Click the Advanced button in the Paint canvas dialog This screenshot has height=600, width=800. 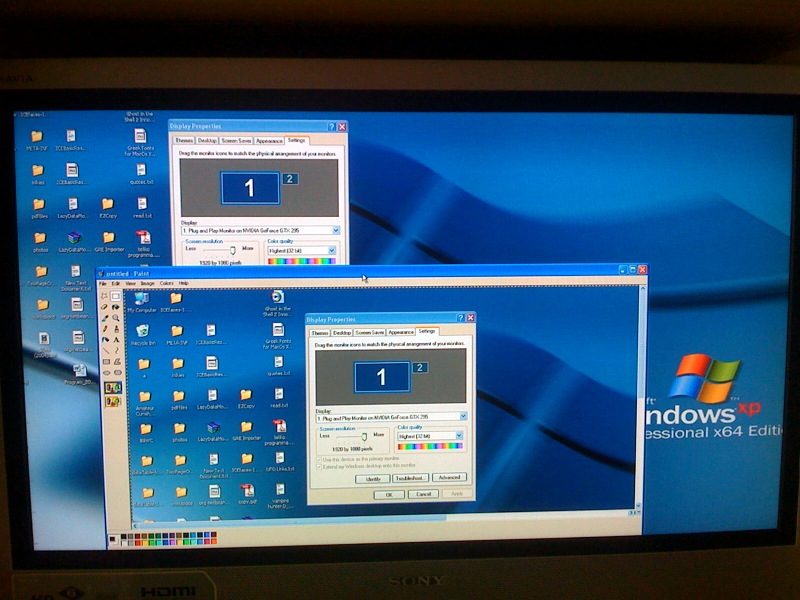449,477
